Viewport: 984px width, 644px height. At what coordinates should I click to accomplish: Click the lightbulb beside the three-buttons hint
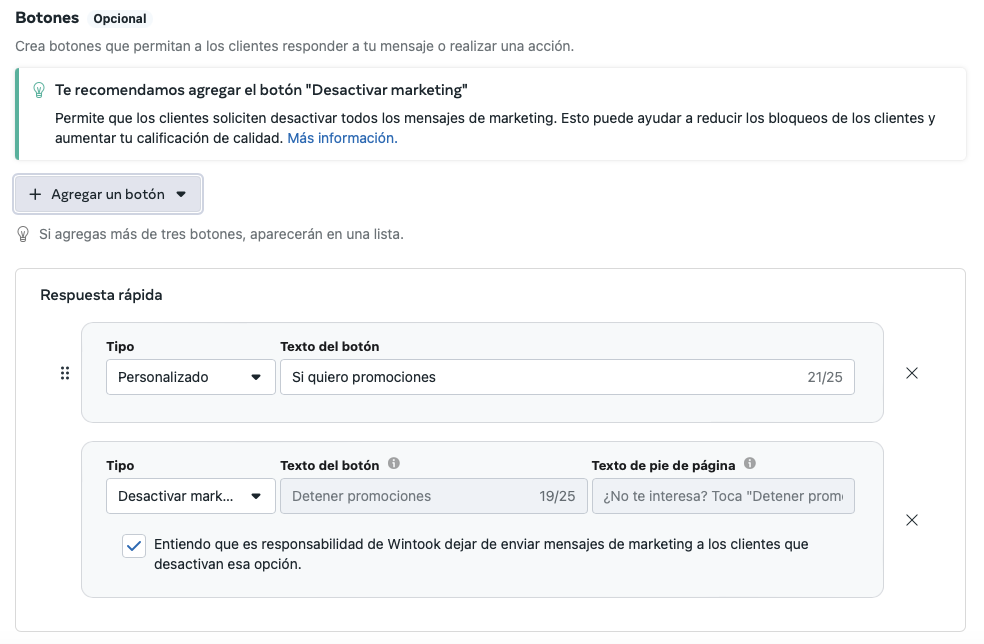pyautogui.click(x=23, y=234)
